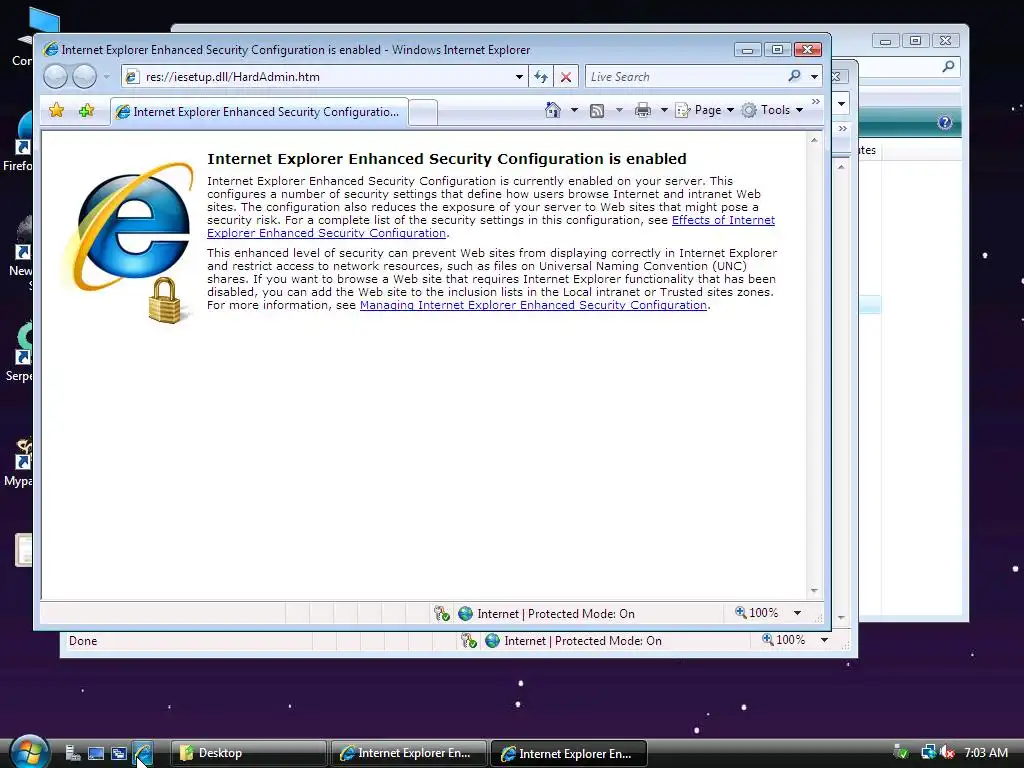
Task: Click the taskbar clock showing 7:03 AM
Action: (x=986, y=752)
